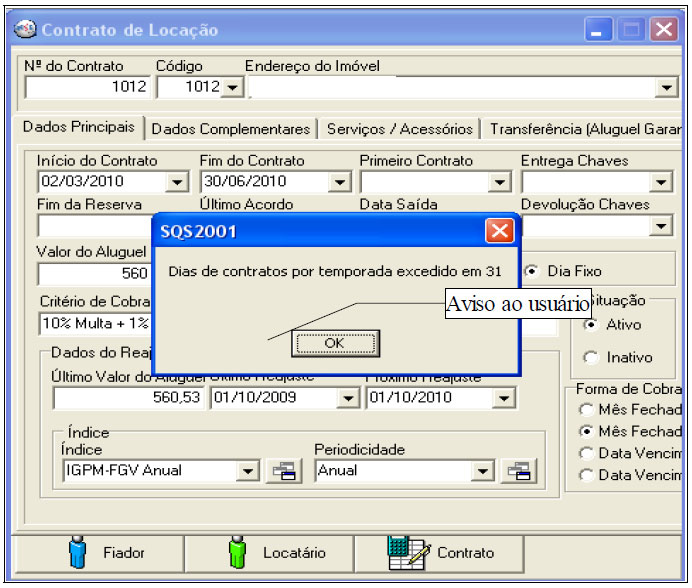The height and width of the screenshot is (588, 692).
Task: Open the Transferência (Aluguel Garantido) tab
Action: coord(583,129)
